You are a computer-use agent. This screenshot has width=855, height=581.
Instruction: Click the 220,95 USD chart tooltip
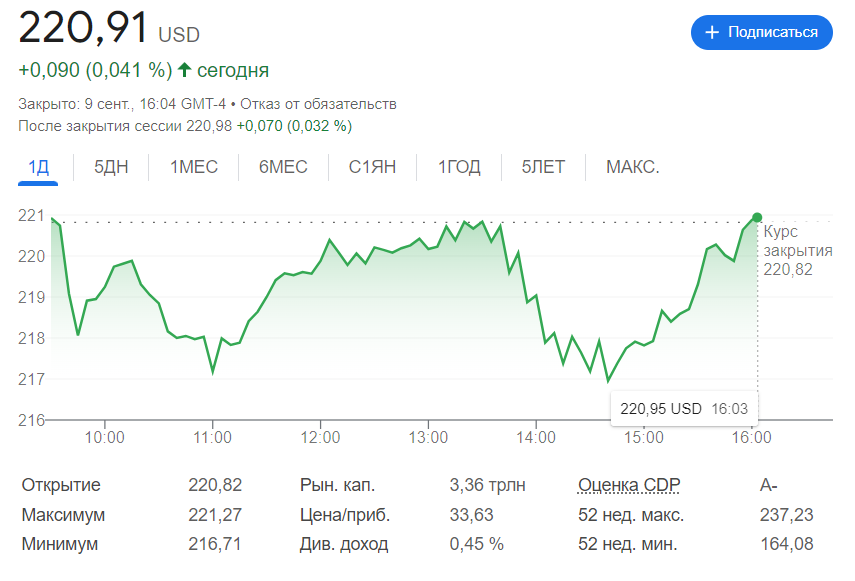683,408
